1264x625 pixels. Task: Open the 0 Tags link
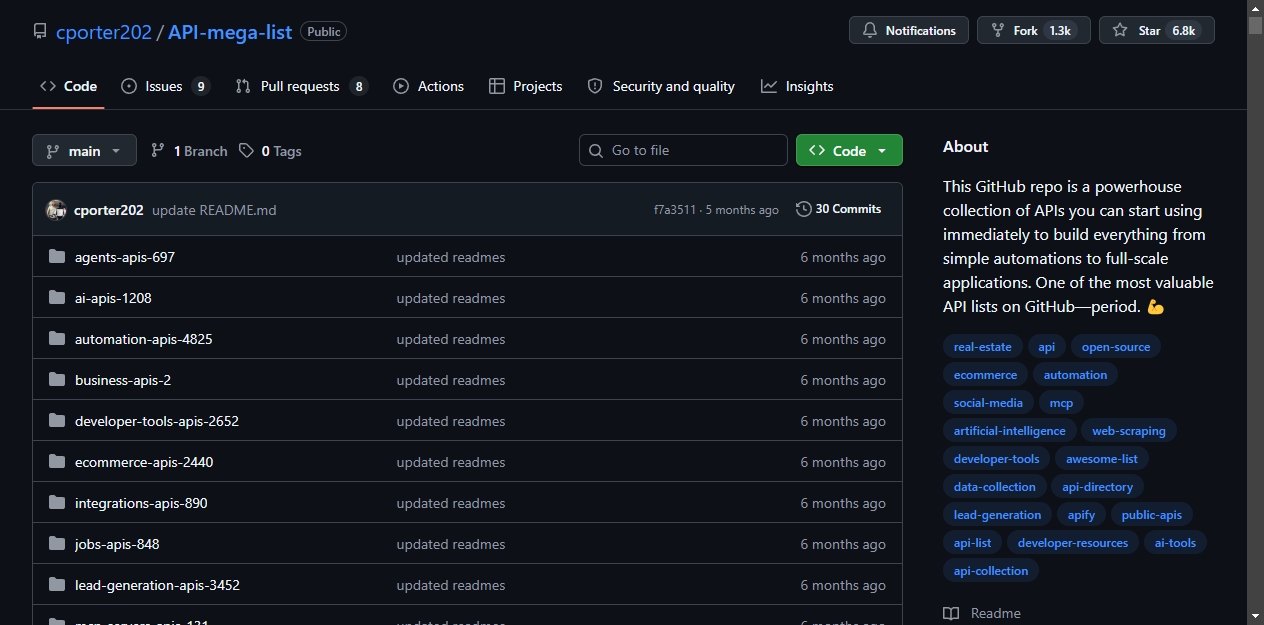click(x=270, y=151)
